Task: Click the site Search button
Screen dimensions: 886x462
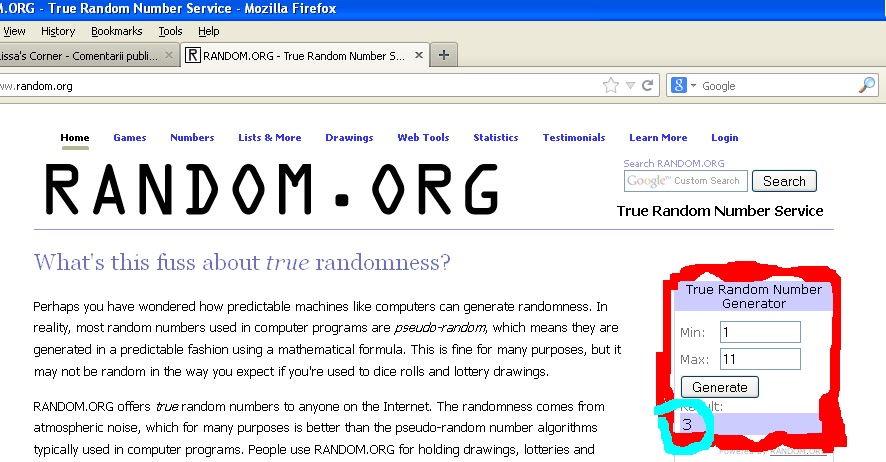Action: (784, 181)
